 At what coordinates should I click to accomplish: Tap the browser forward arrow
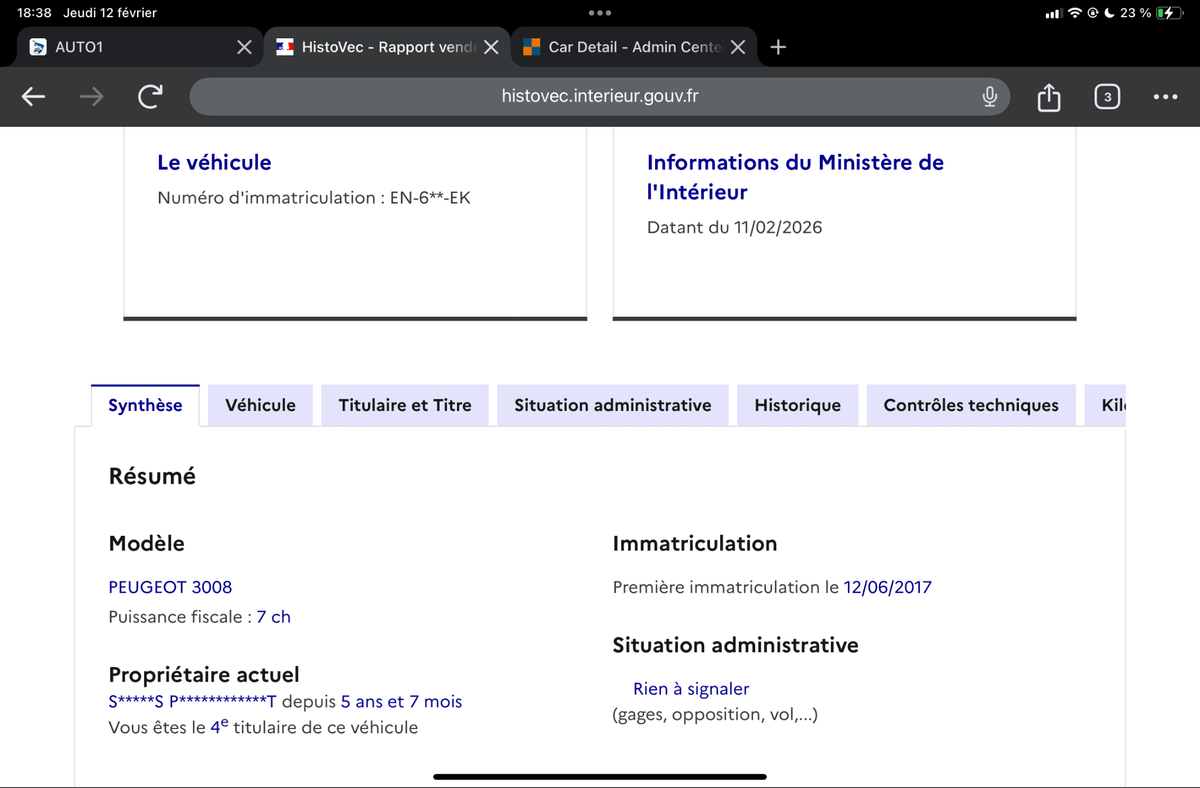pos(91,97)
